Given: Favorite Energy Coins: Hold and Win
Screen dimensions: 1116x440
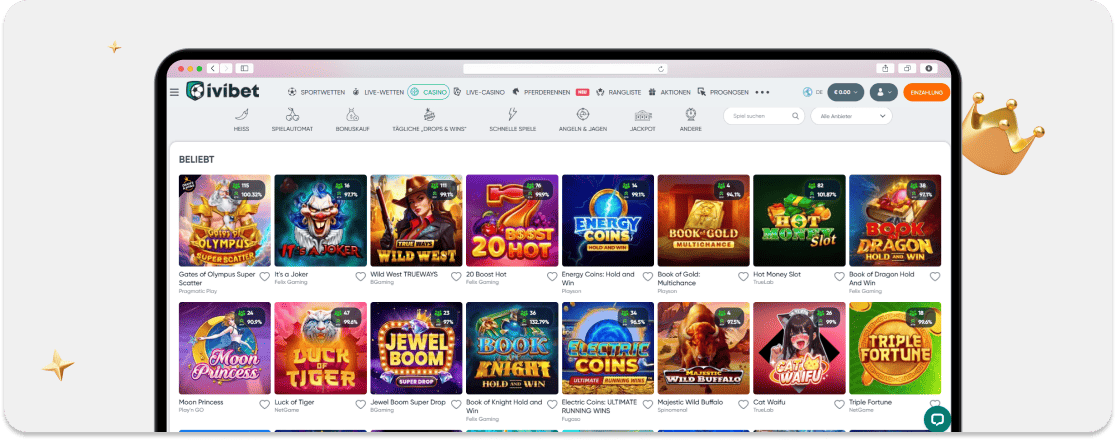Looking at the screenshot, I should [x=648, y=276].
